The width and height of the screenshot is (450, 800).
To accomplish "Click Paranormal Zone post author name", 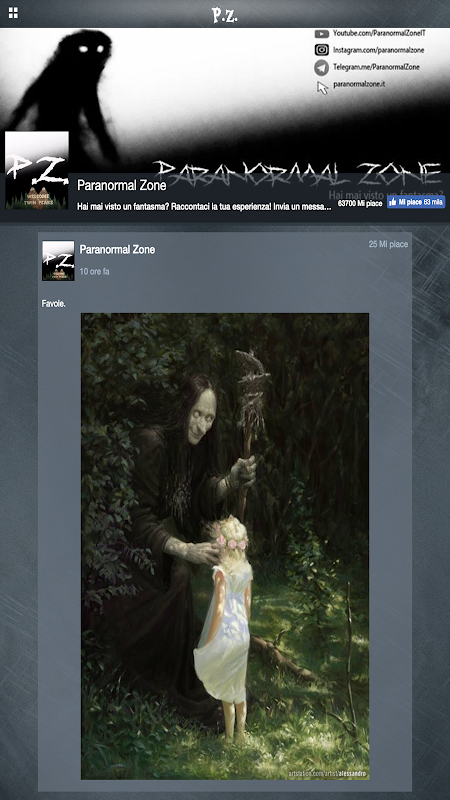I will (117, 249).
